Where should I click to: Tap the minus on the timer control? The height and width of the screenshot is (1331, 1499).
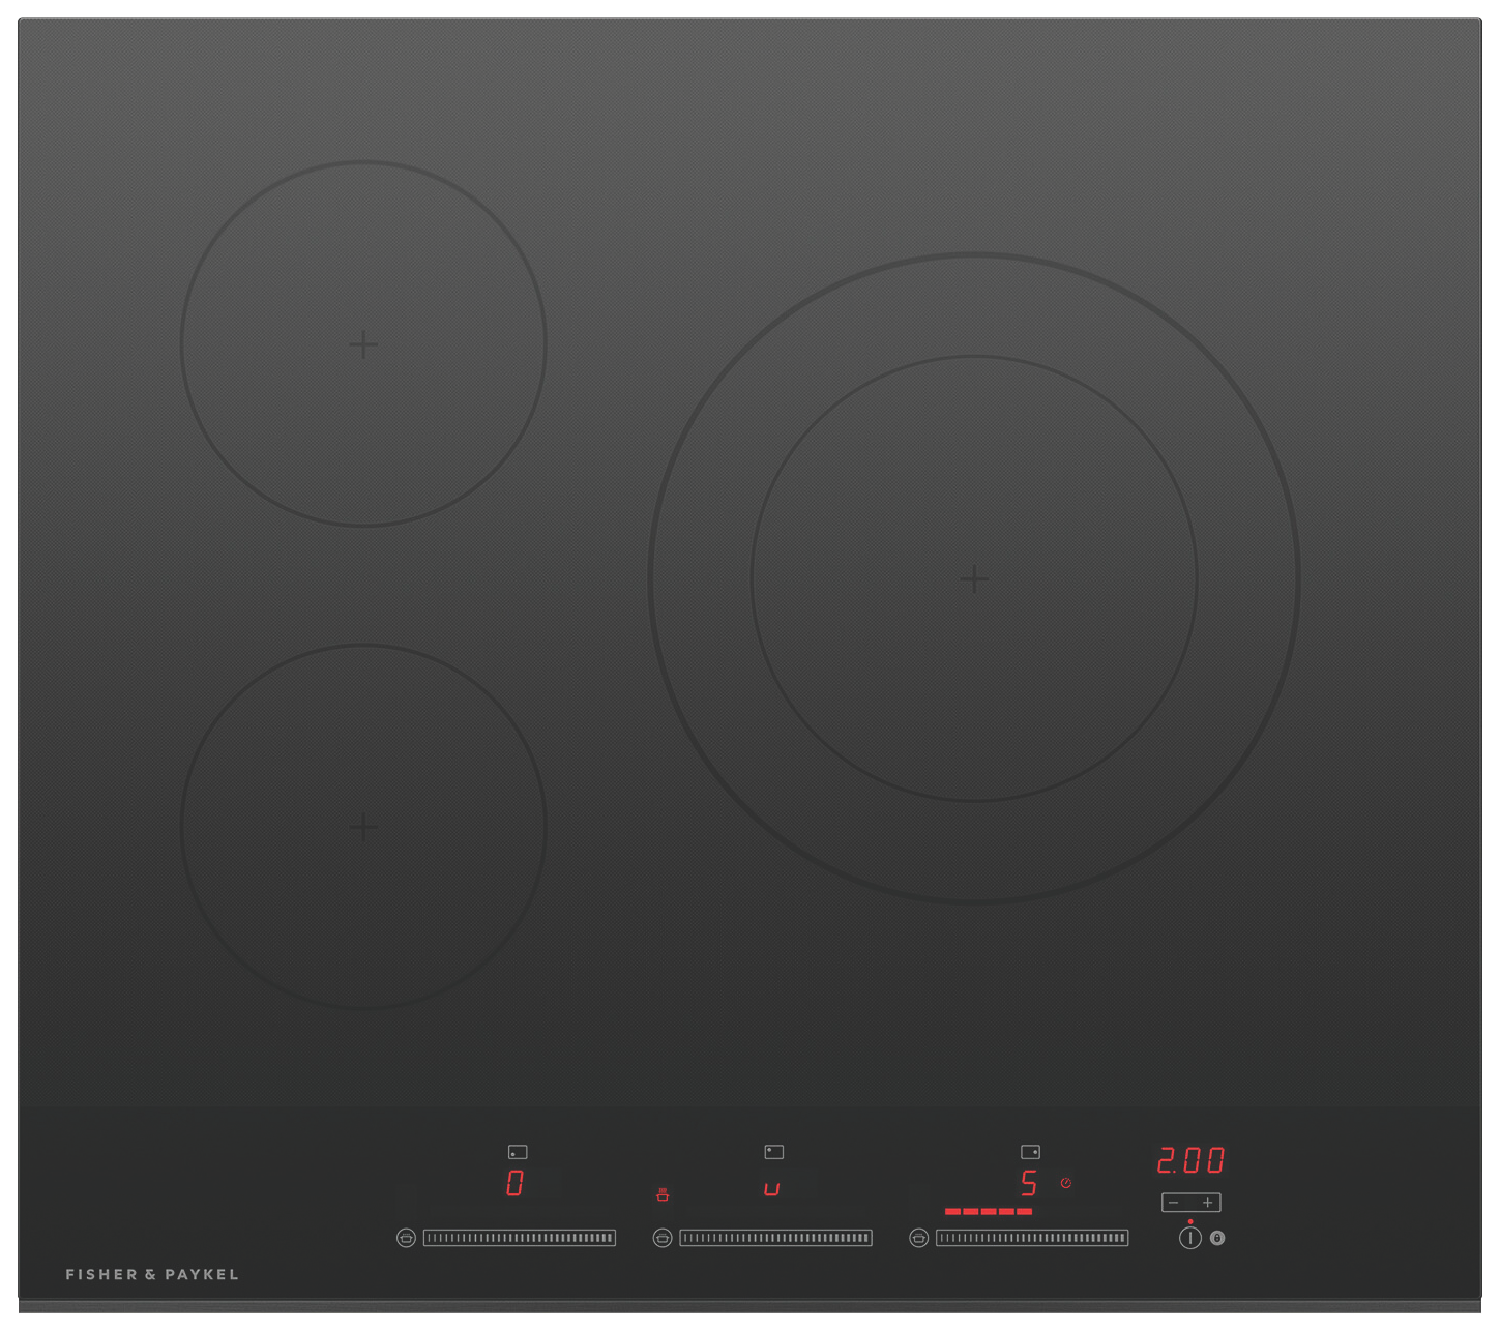[1174, 1202]
